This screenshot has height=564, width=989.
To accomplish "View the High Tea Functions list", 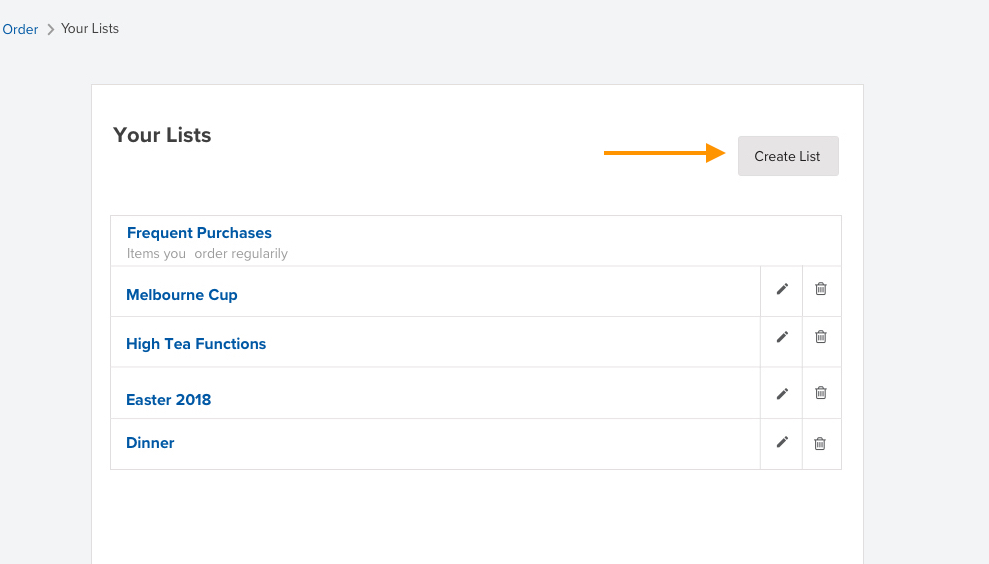I will coord(196,344).
